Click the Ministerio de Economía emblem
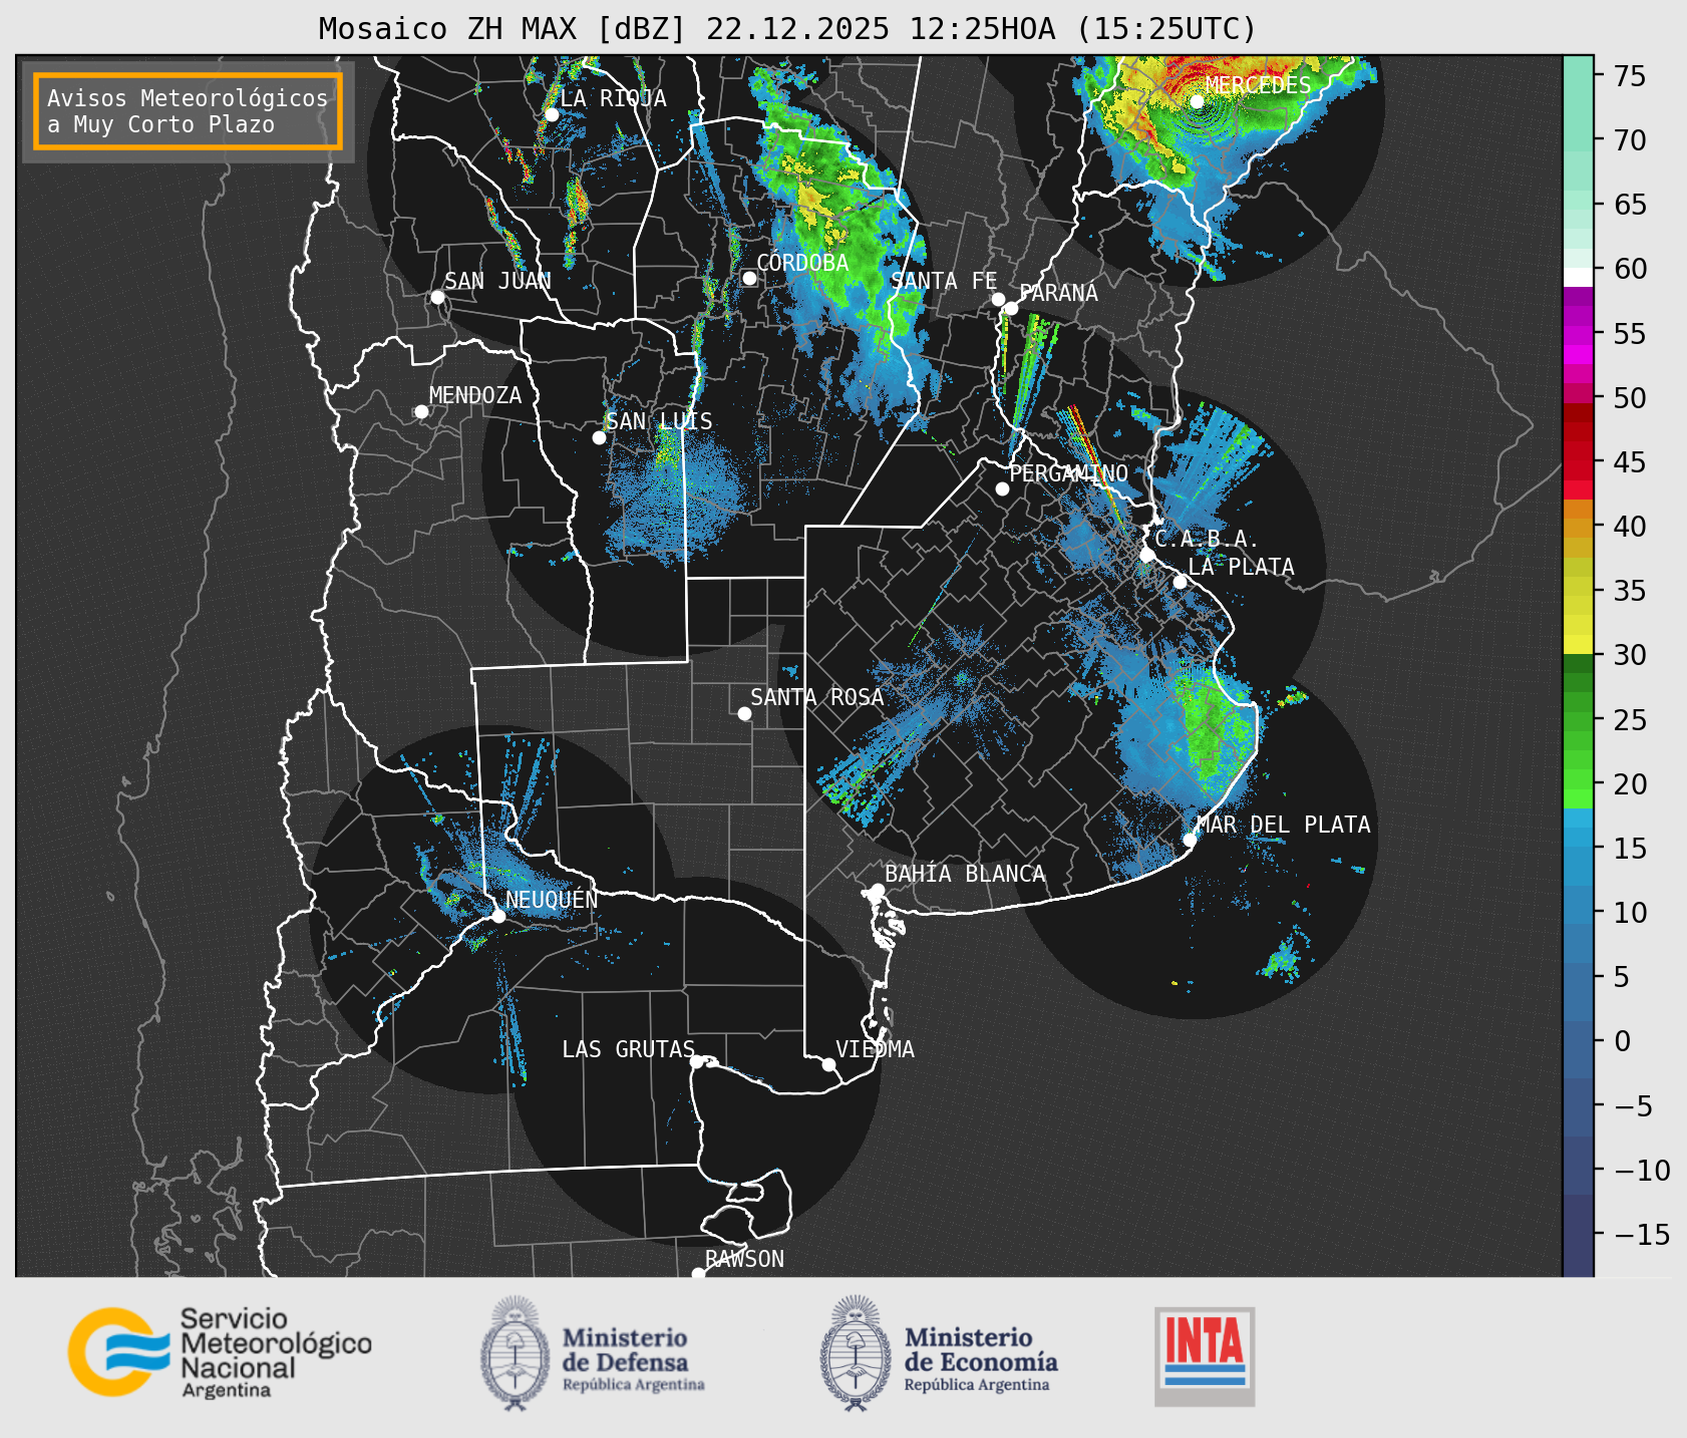This screenshot has width=1687, height=1438. (855, 1353)
